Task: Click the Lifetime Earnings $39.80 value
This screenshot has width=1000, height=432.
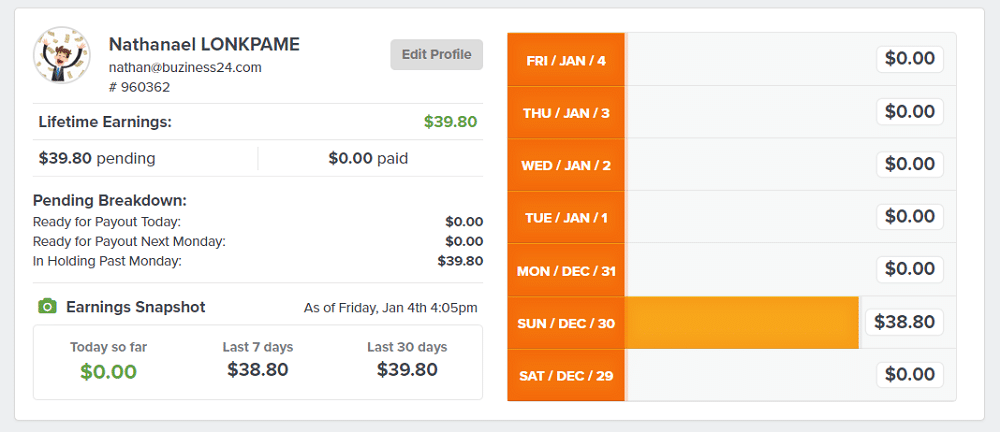Action: (x=450, y=122)
